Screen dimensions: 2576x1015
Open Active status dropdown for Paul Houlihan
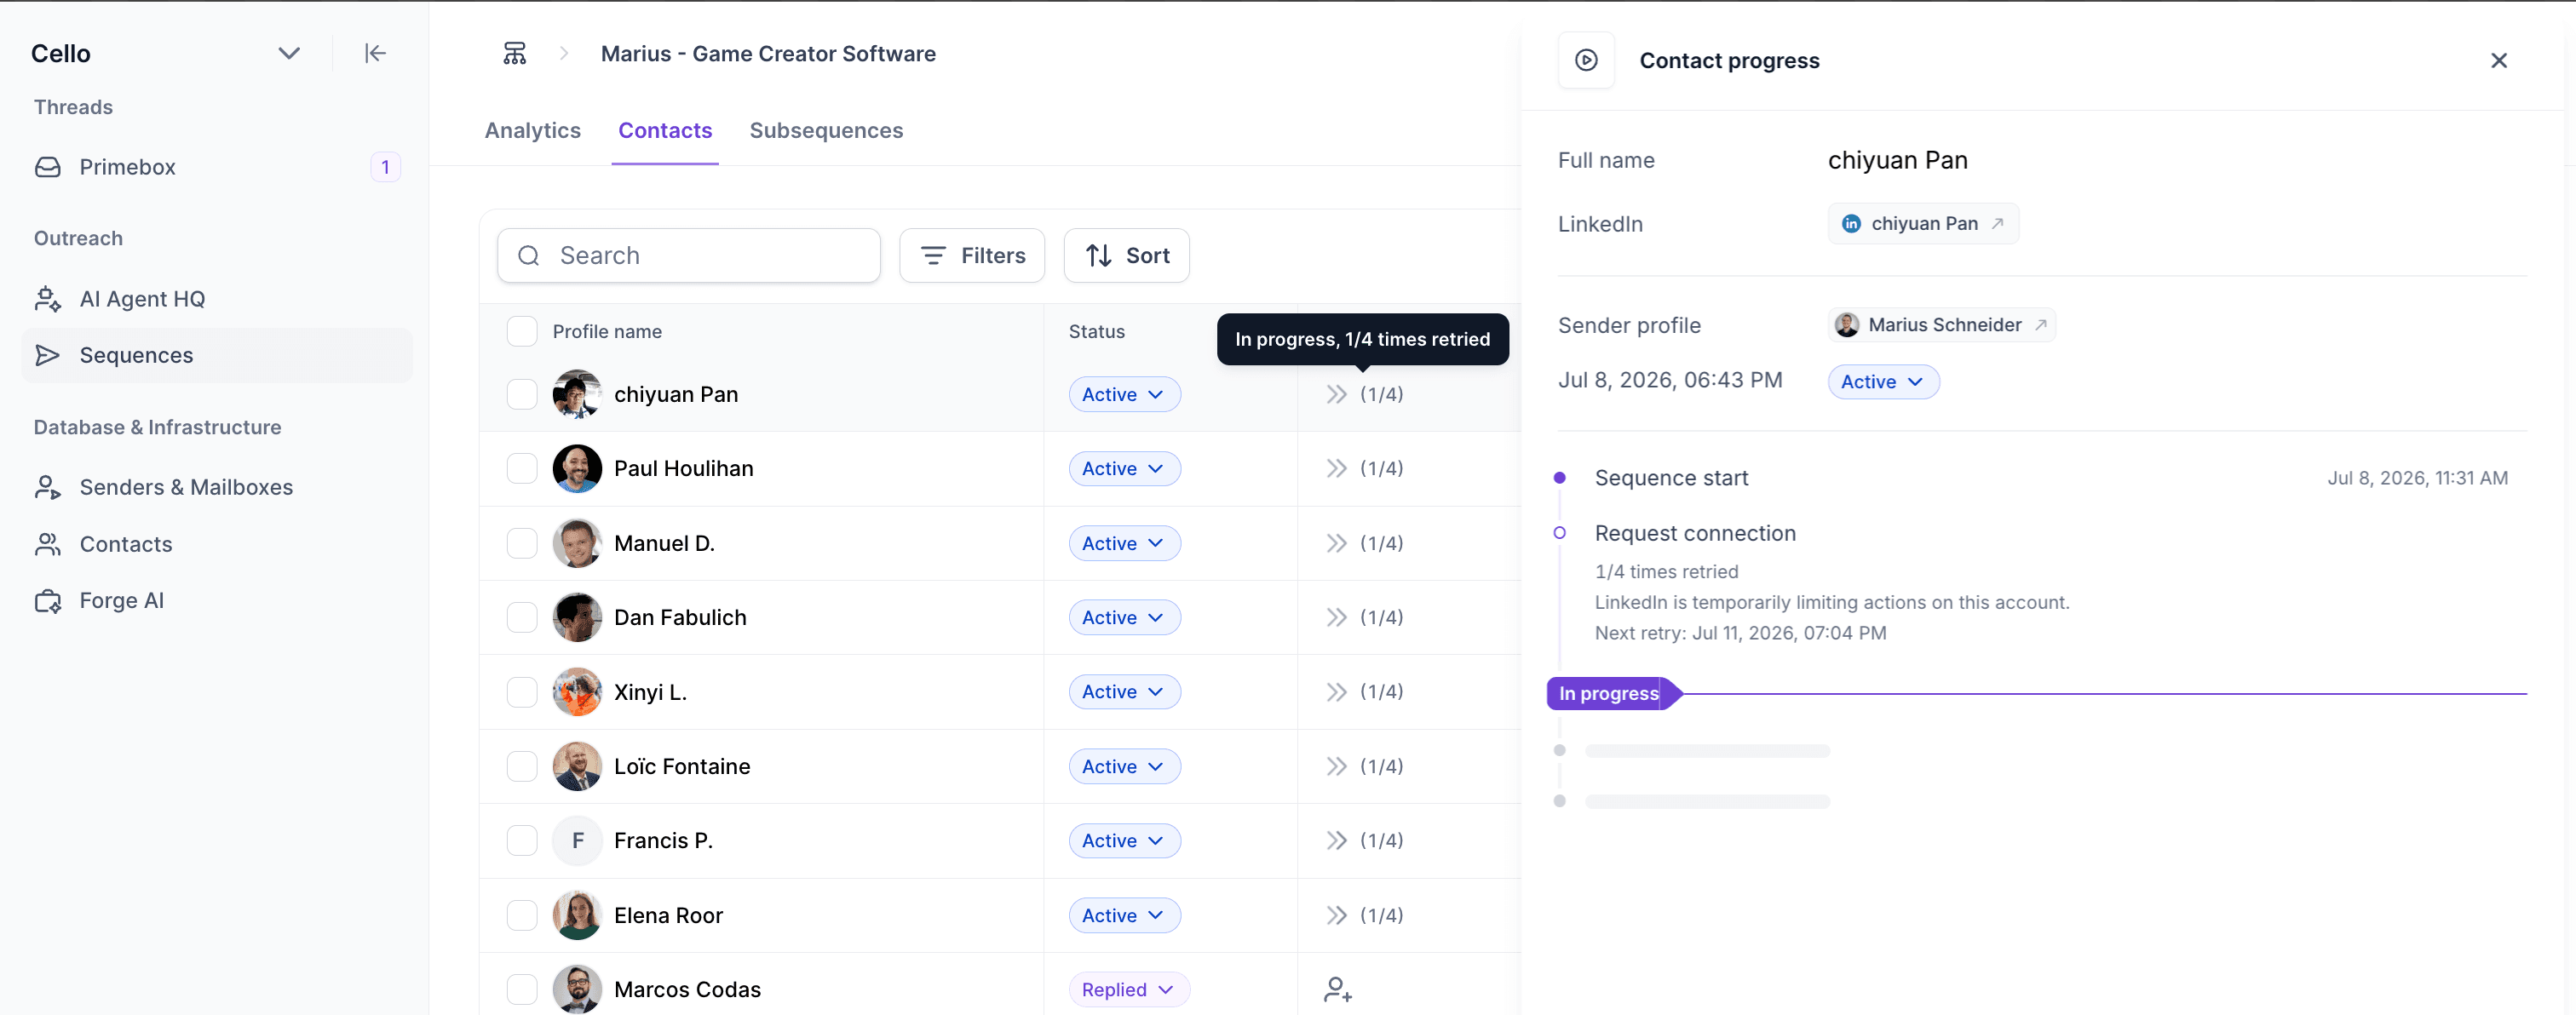tap(1124, 468)
